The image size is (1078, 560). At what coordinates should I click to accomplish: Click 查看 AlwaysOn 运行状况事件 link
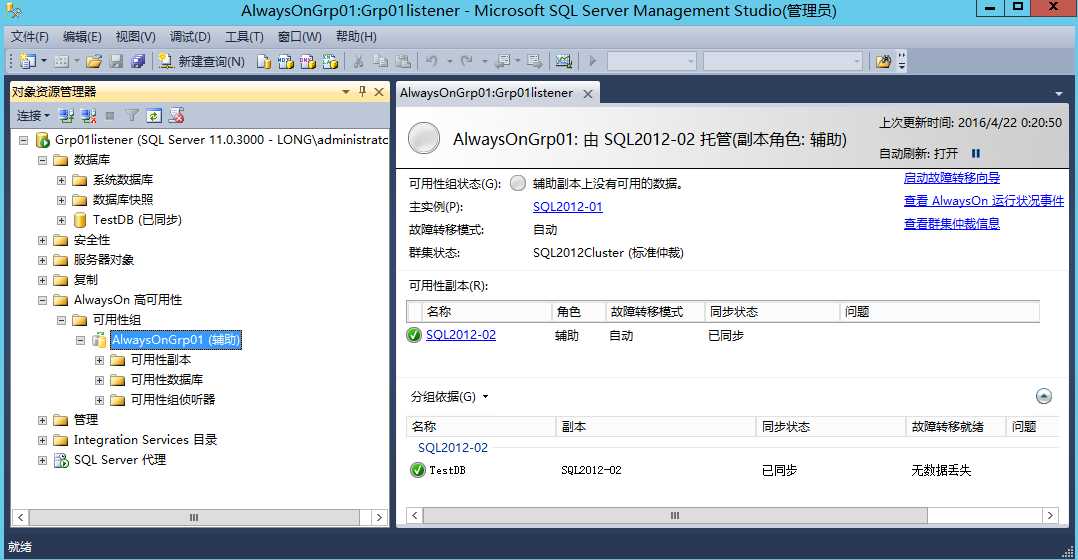click(984, 201)
